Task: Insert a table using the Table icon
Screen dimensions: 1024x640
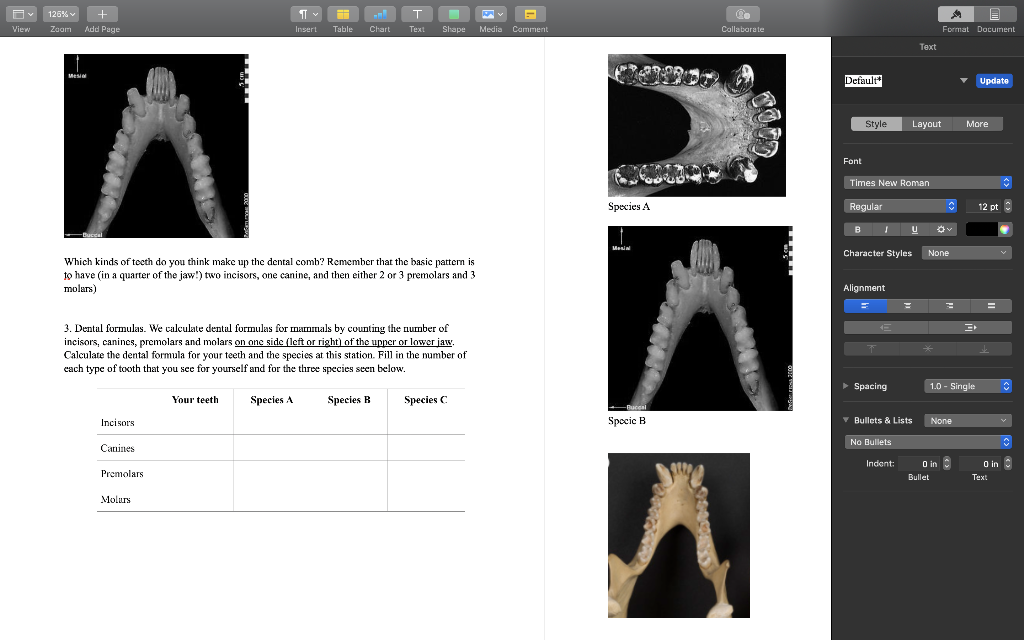Action: pos(342,14)
